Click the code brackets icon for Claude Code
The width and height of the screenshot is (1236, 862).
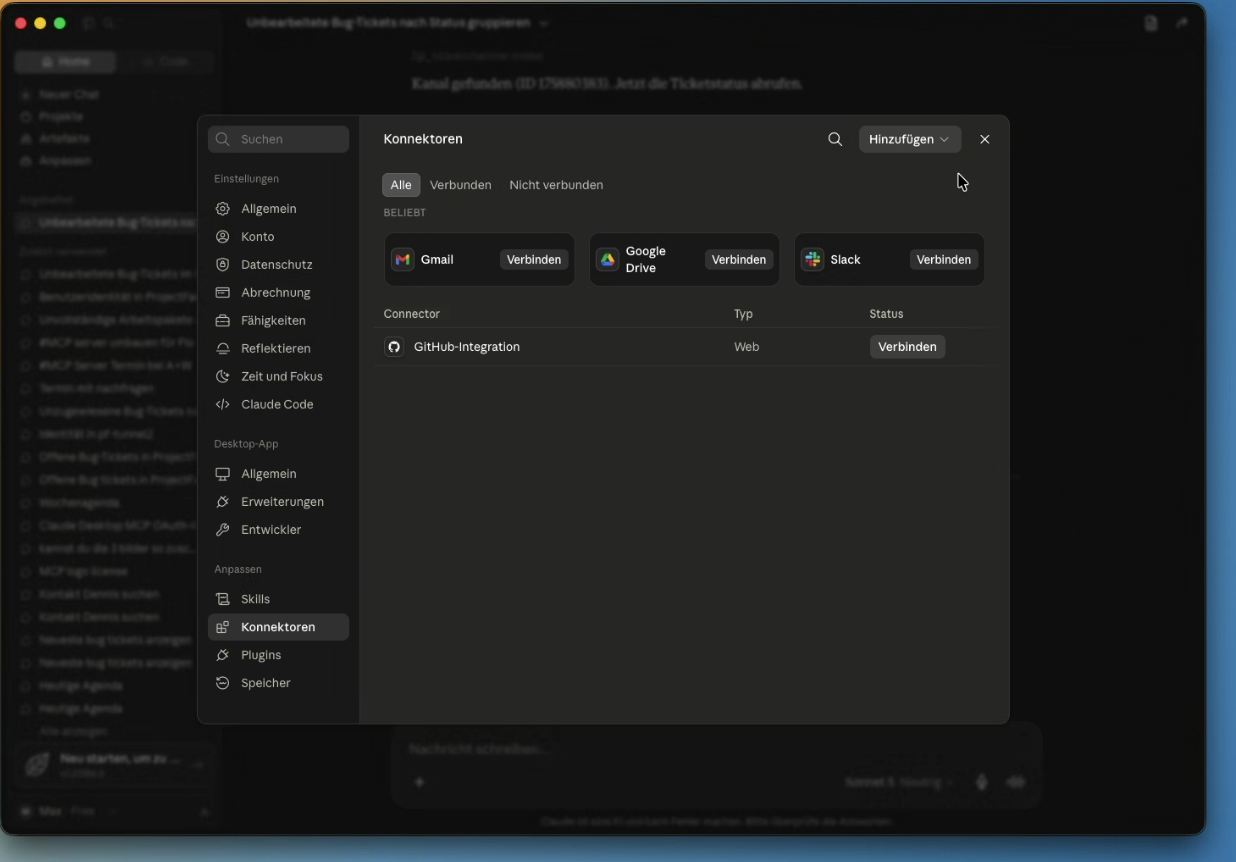223,405
